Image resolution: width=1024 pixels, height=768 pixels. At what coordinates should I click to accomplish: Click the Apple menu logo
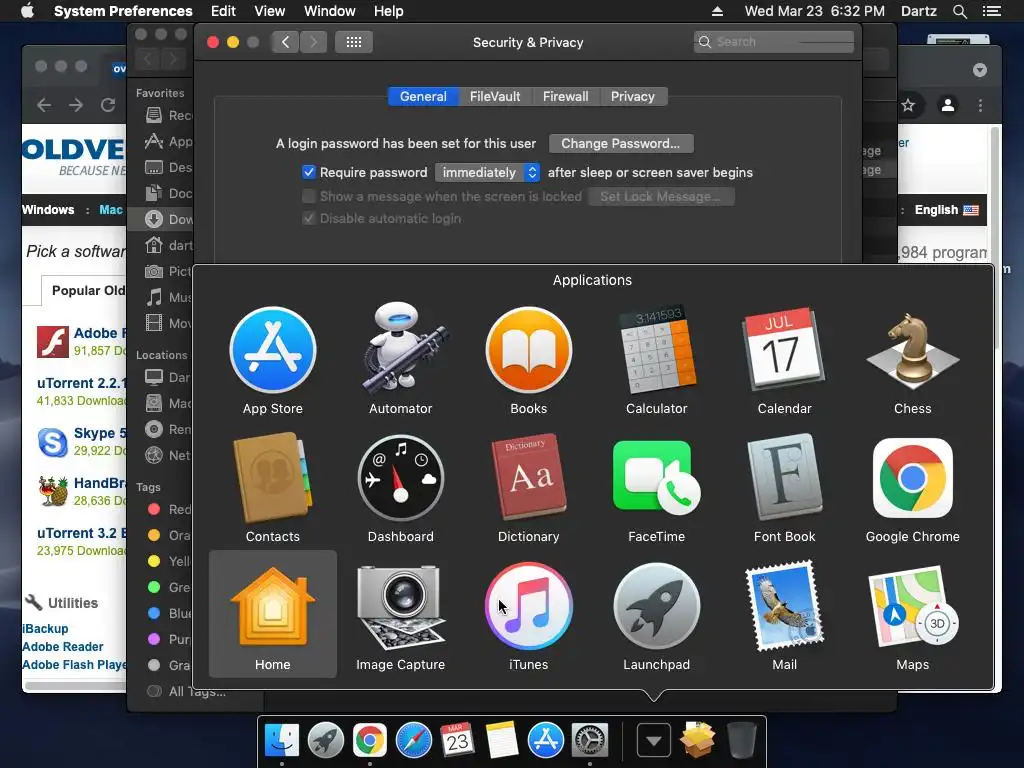click(27, 11)
